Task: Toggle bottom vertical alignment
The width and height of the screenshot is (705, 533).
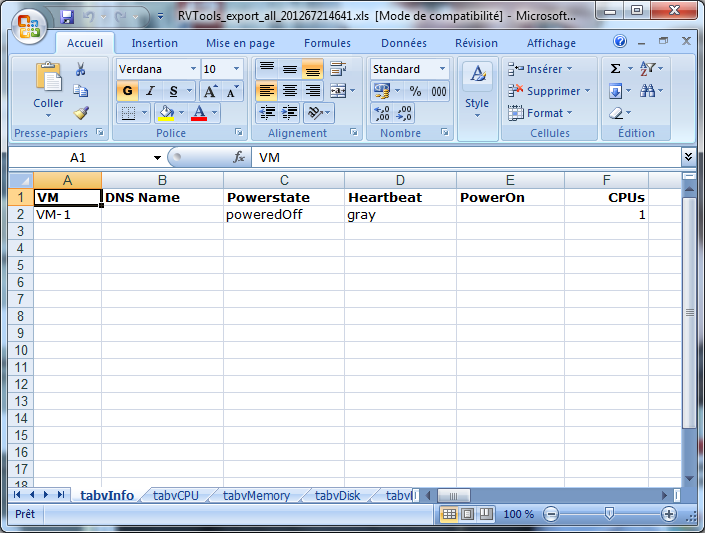Action: (312, 69)
